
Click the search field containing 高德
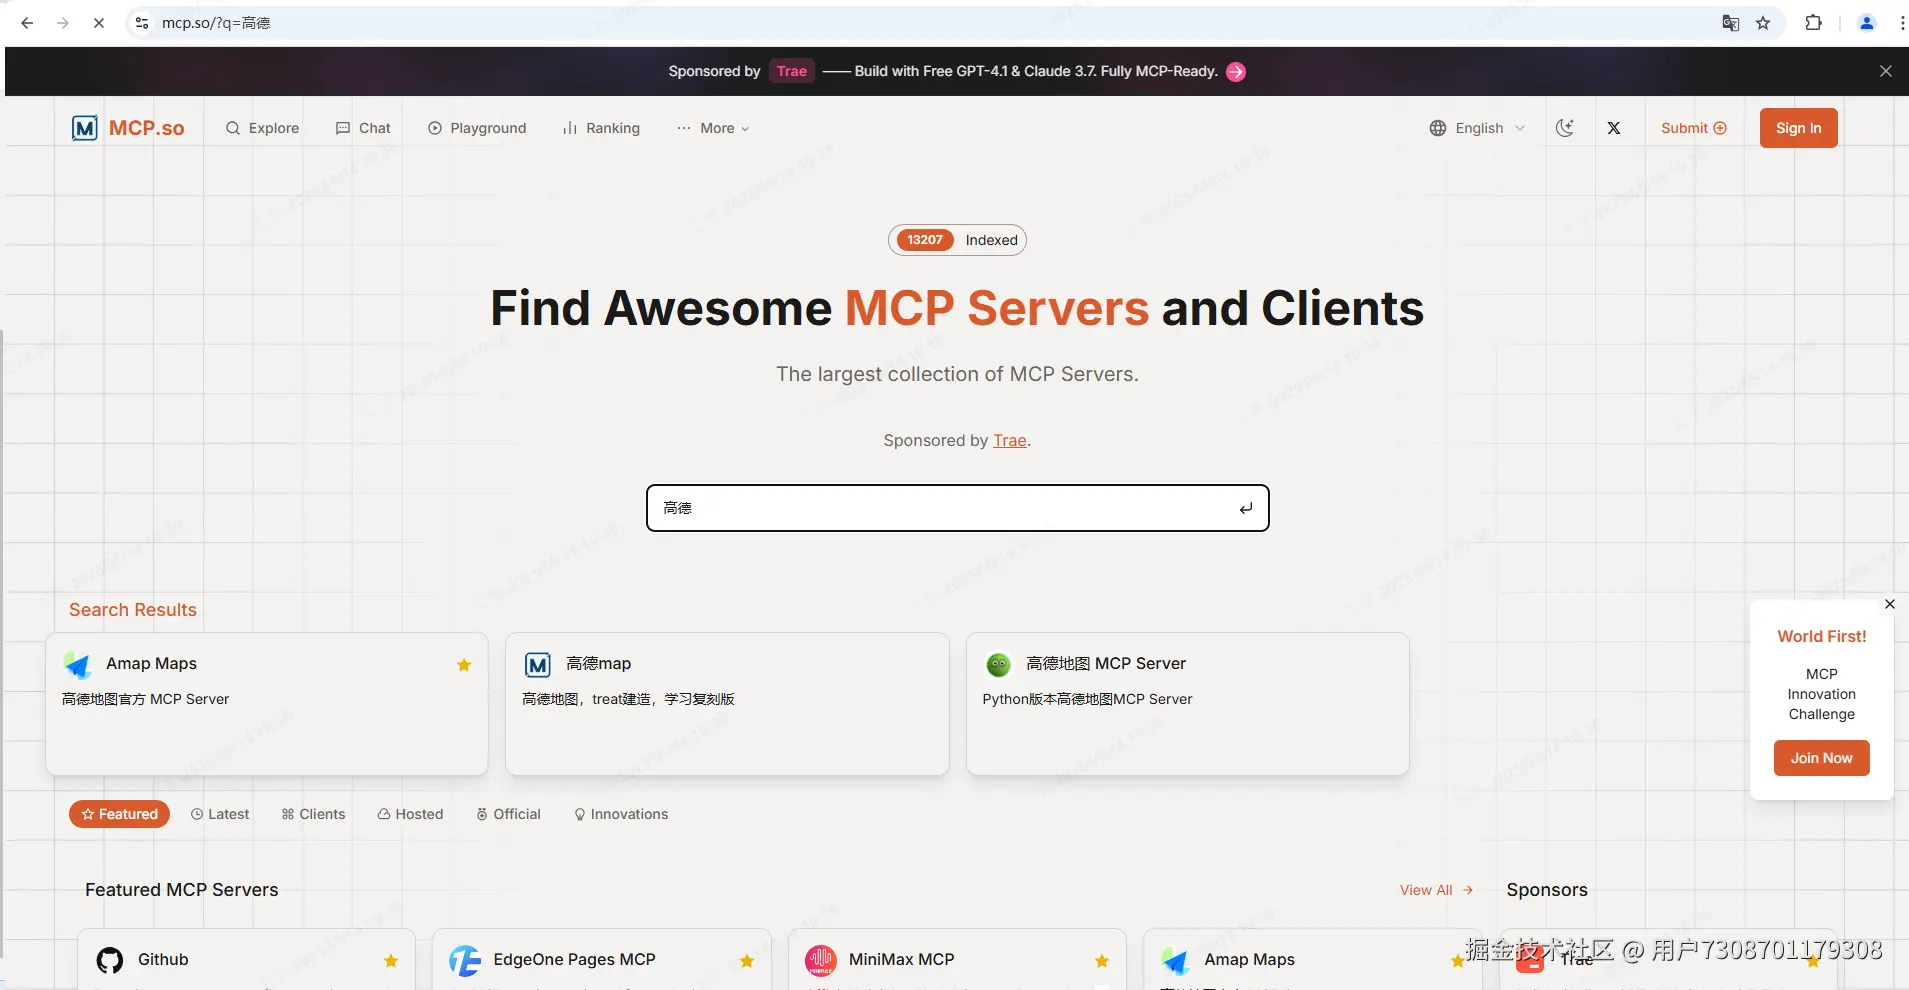958,508
